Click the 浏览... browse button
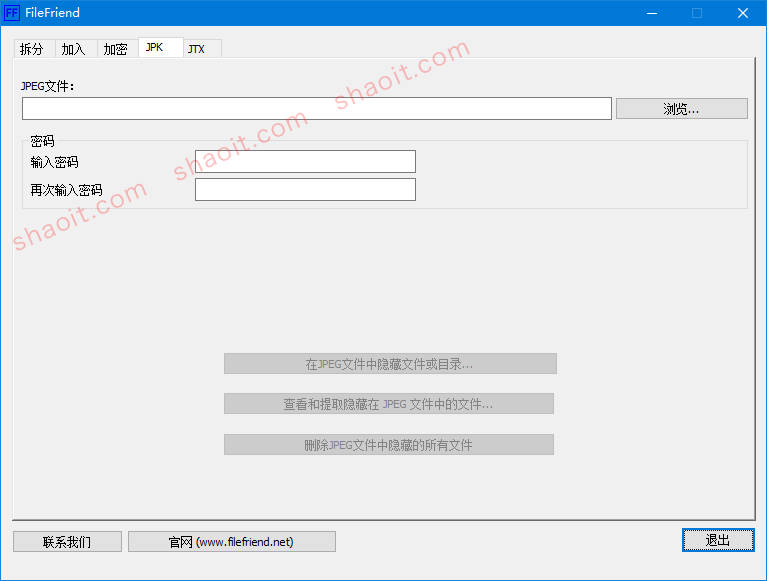The height and width of the screenshot is (581, 767). 681,109
